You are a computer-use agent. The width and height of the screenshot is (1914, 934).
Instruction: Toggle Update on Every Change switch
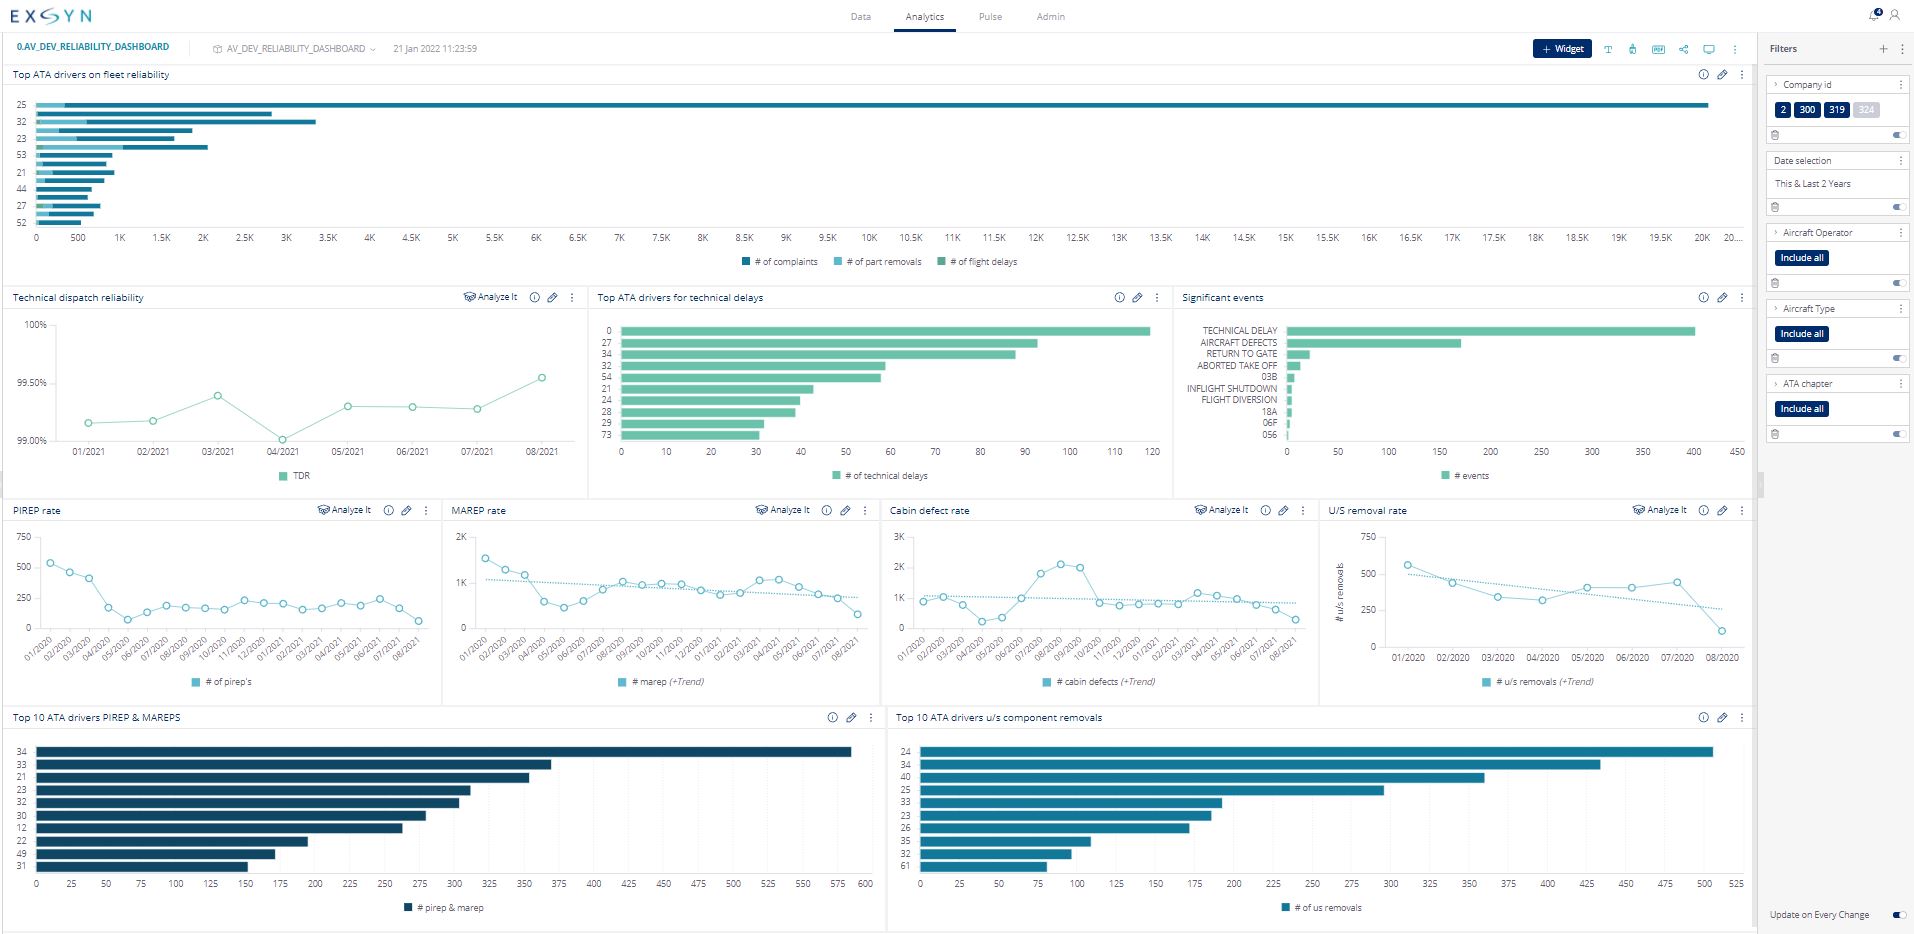point(1898,915)
